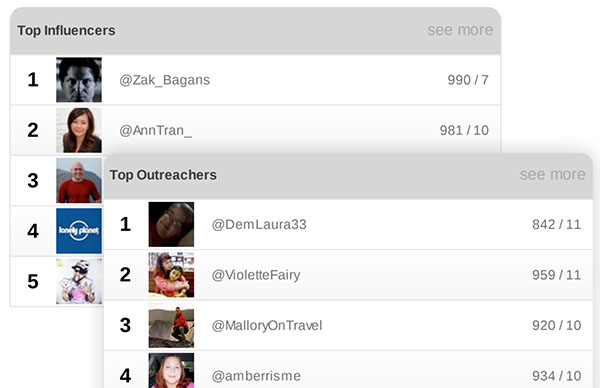Click AnnTran_ profile picture
This screenshot has height=388, width=600.
point(79,130)
